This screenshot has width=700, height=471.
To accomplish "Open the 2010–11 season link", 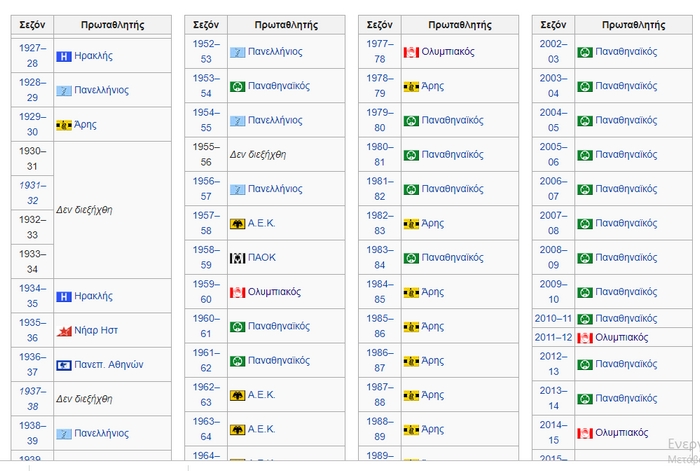I will tap(553, 319).
